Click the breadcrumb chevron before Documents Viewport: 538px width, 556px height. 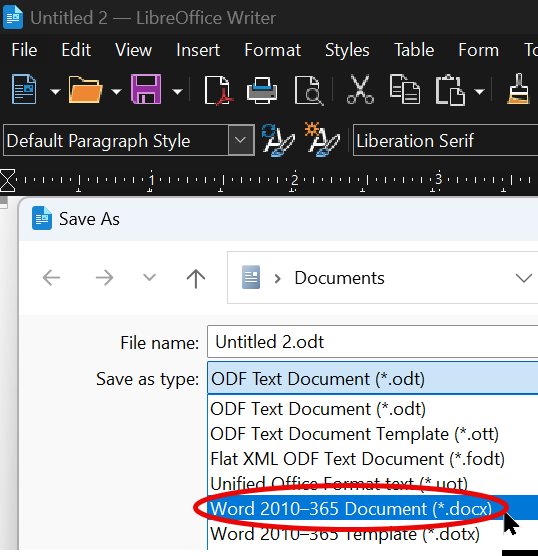278,279
